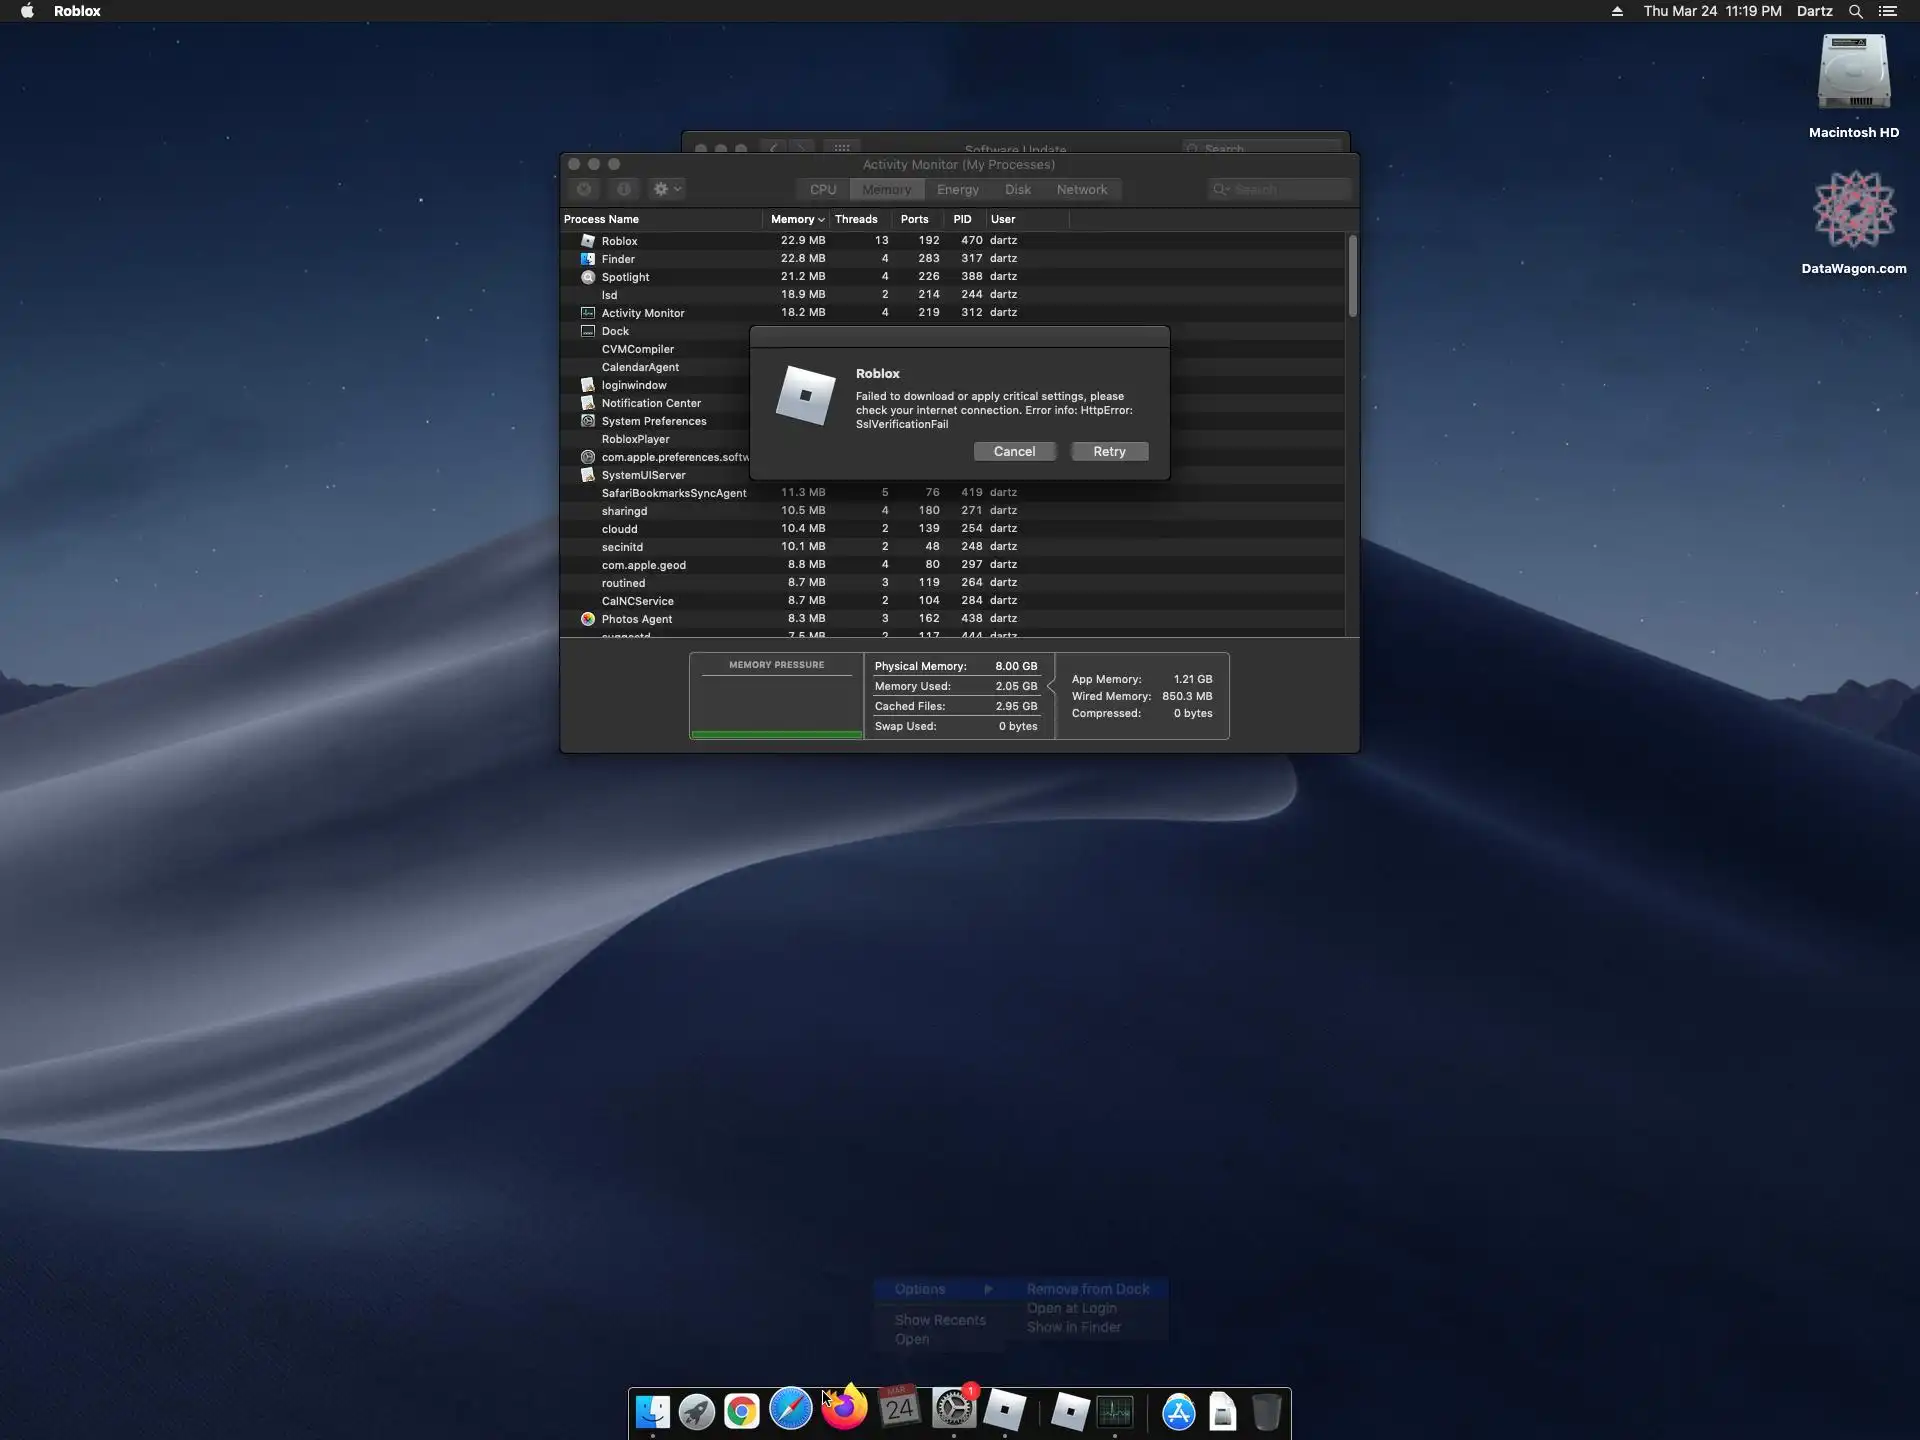Open Firefox from the Dock

tap(845, 1410)
